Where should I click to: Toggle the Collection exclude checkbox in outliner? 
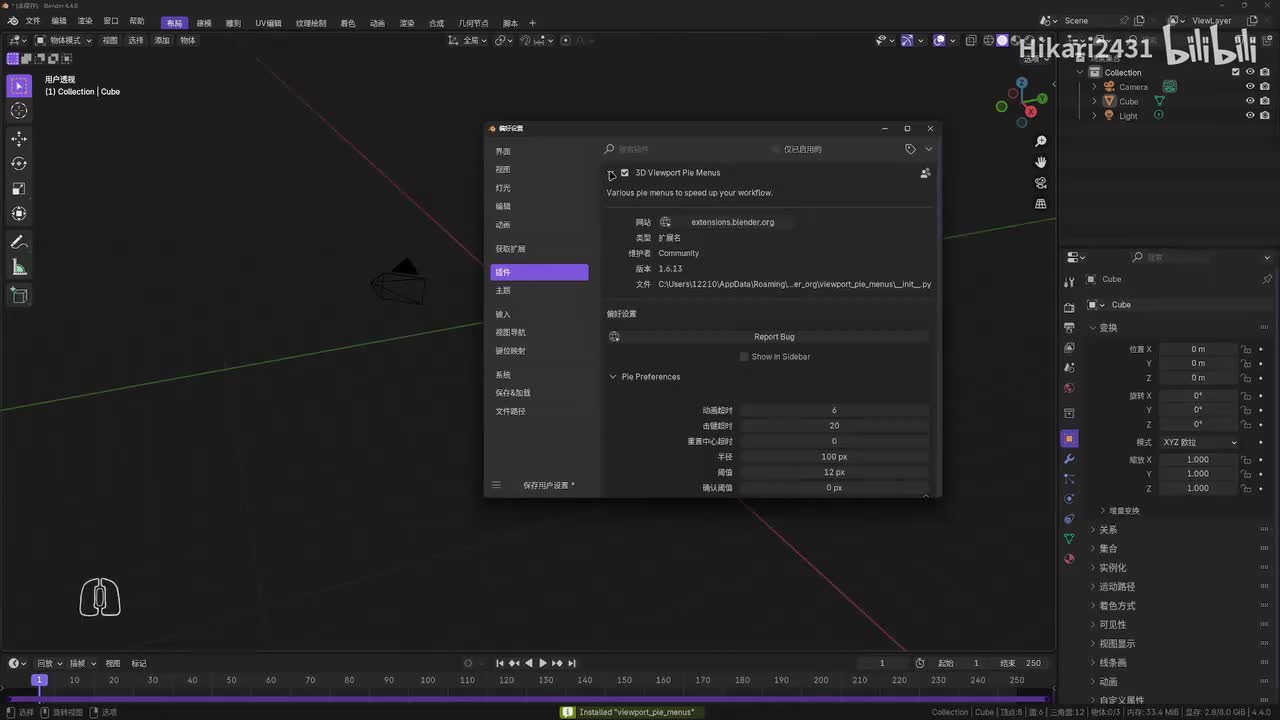[x=1236, y=72]
